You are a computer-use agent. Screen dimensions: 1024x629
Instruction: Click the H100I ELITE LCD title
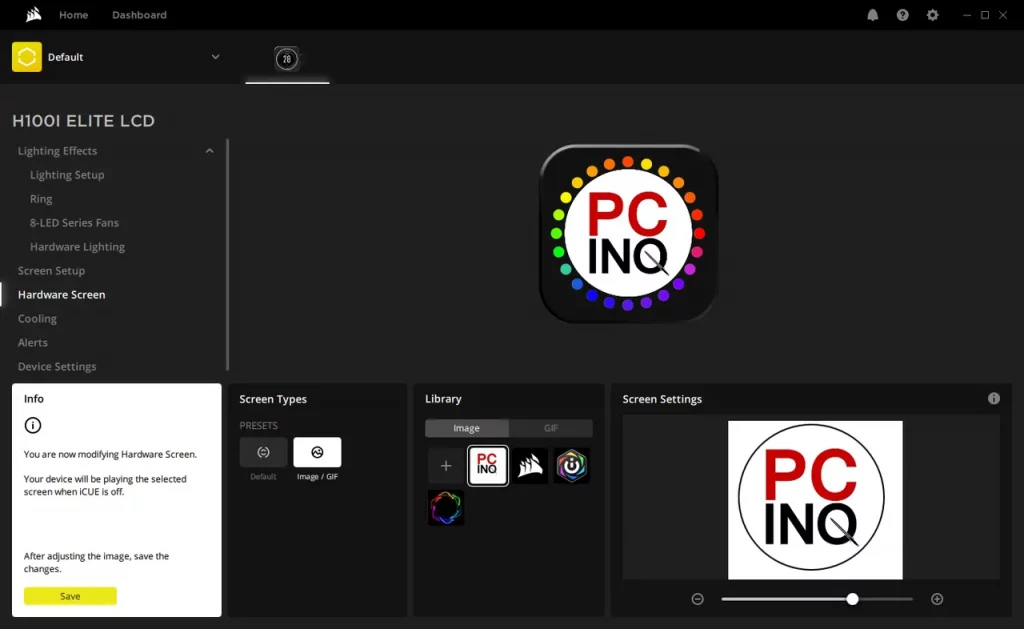(84, 121)
